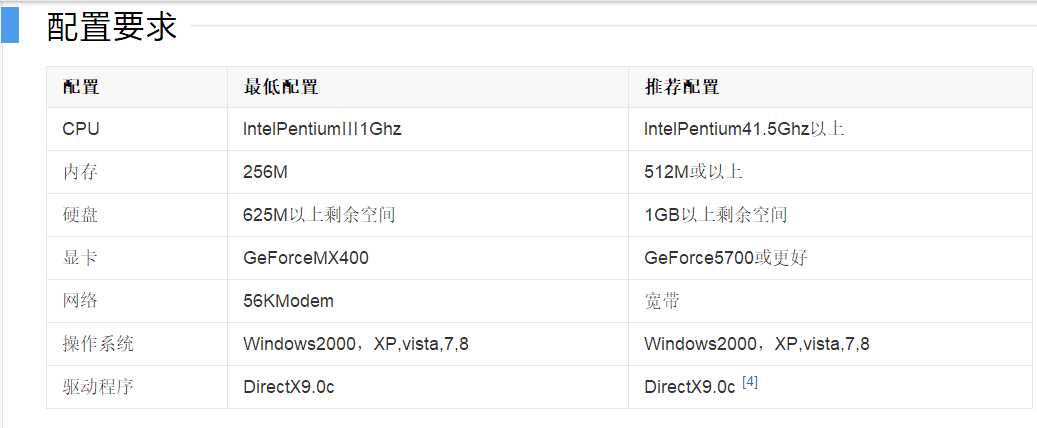Click DirectX9.0c in the 最低配置 column
This screenshot has height=428, width=1037.
tap(289, 387)
